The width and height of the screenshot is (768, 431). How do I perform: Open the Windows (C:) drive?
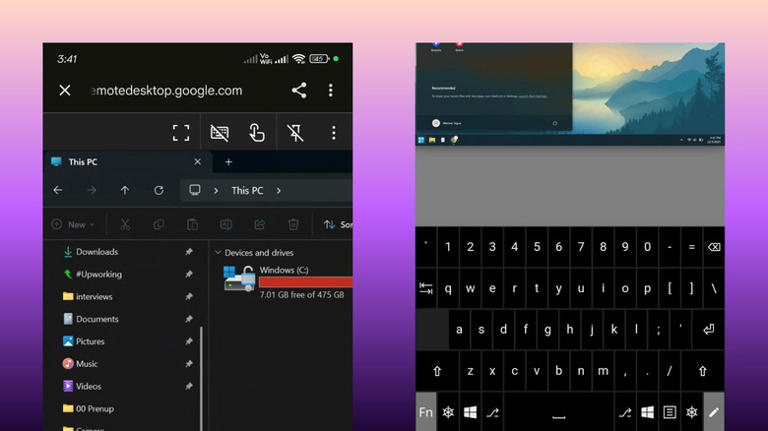287,282
